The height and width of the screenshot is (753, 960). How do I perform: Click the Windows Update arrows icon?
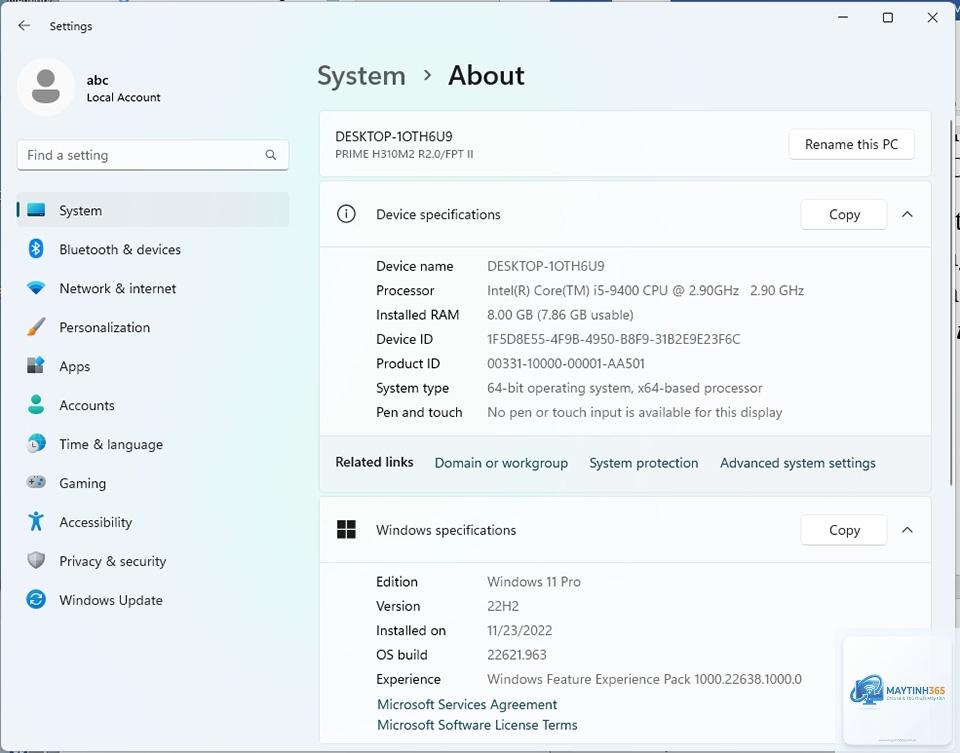pyautogui.click(x=36, y=599)
